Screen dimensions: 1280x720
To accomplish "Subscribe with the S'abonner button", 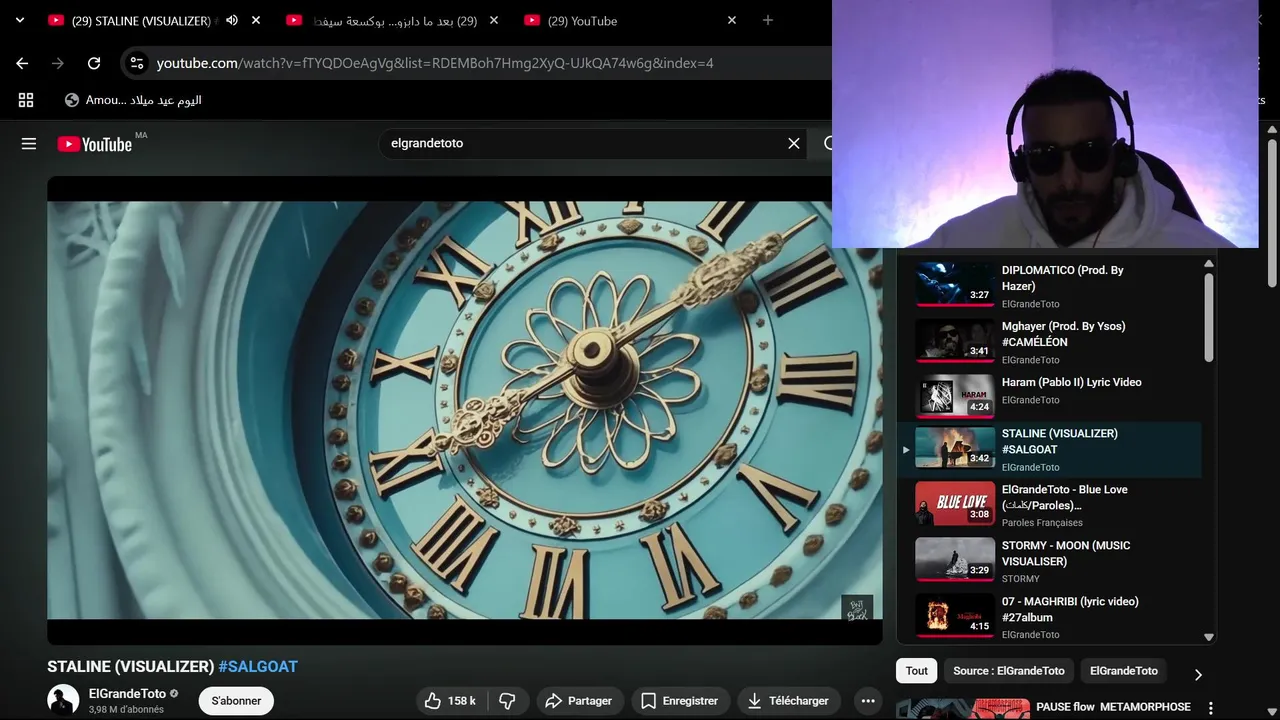I will click(x=236, y=701).
